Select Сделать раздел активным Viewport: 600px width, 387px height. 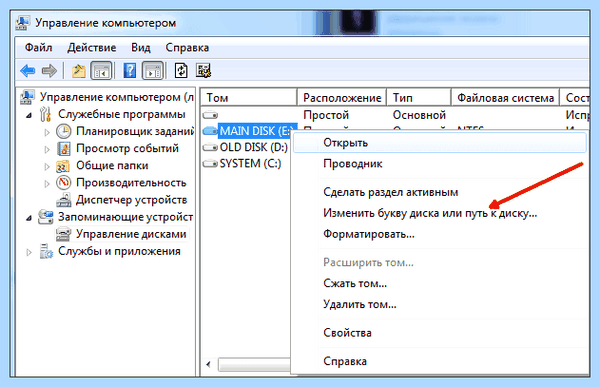[x=440, y=192]
